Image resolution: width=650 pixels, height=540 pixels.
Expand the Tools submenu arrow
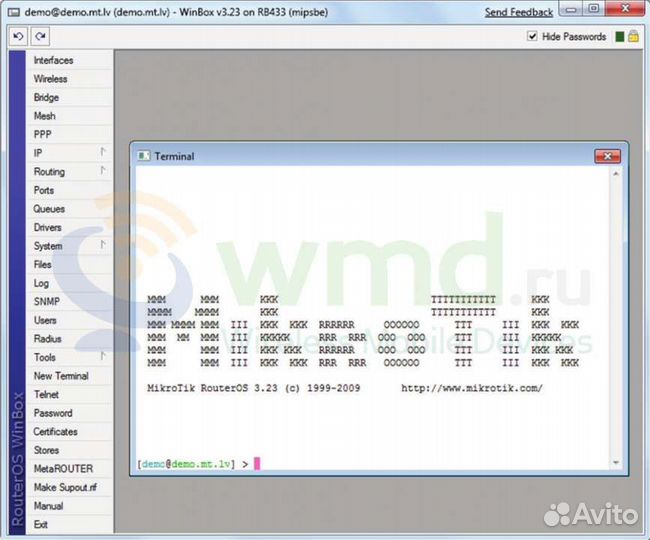click(103, 356)
